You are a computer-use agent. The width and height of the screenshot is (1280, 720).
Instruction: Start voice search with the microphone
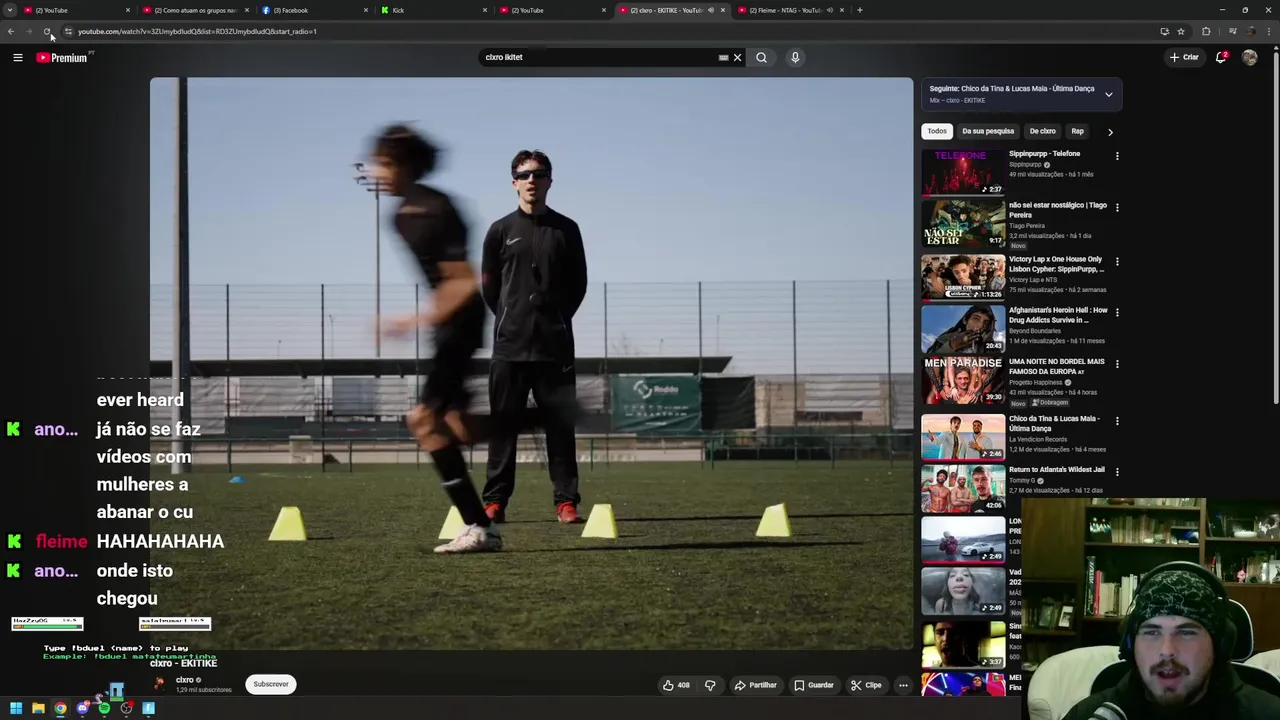click(x=795, y=58)
